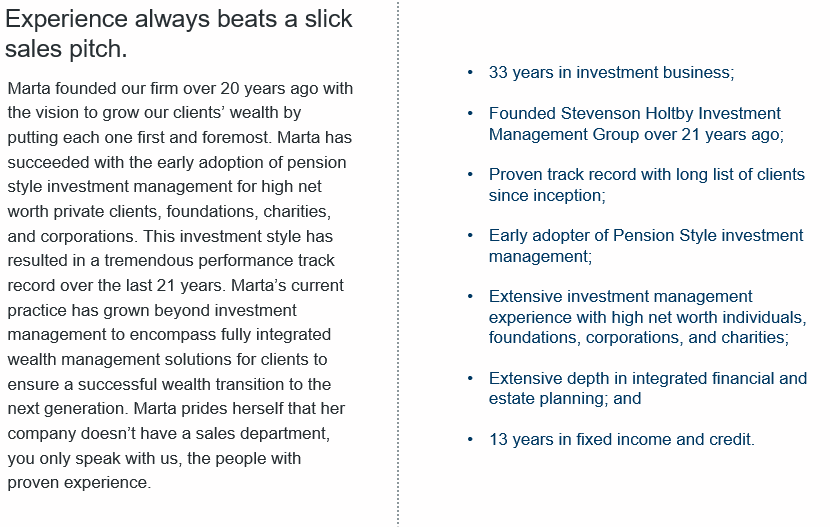Click "Early adopter of Pension Style" bullet text
Image resolution: width=830 pixels, height=527 pixels.
tap(645, 246)
